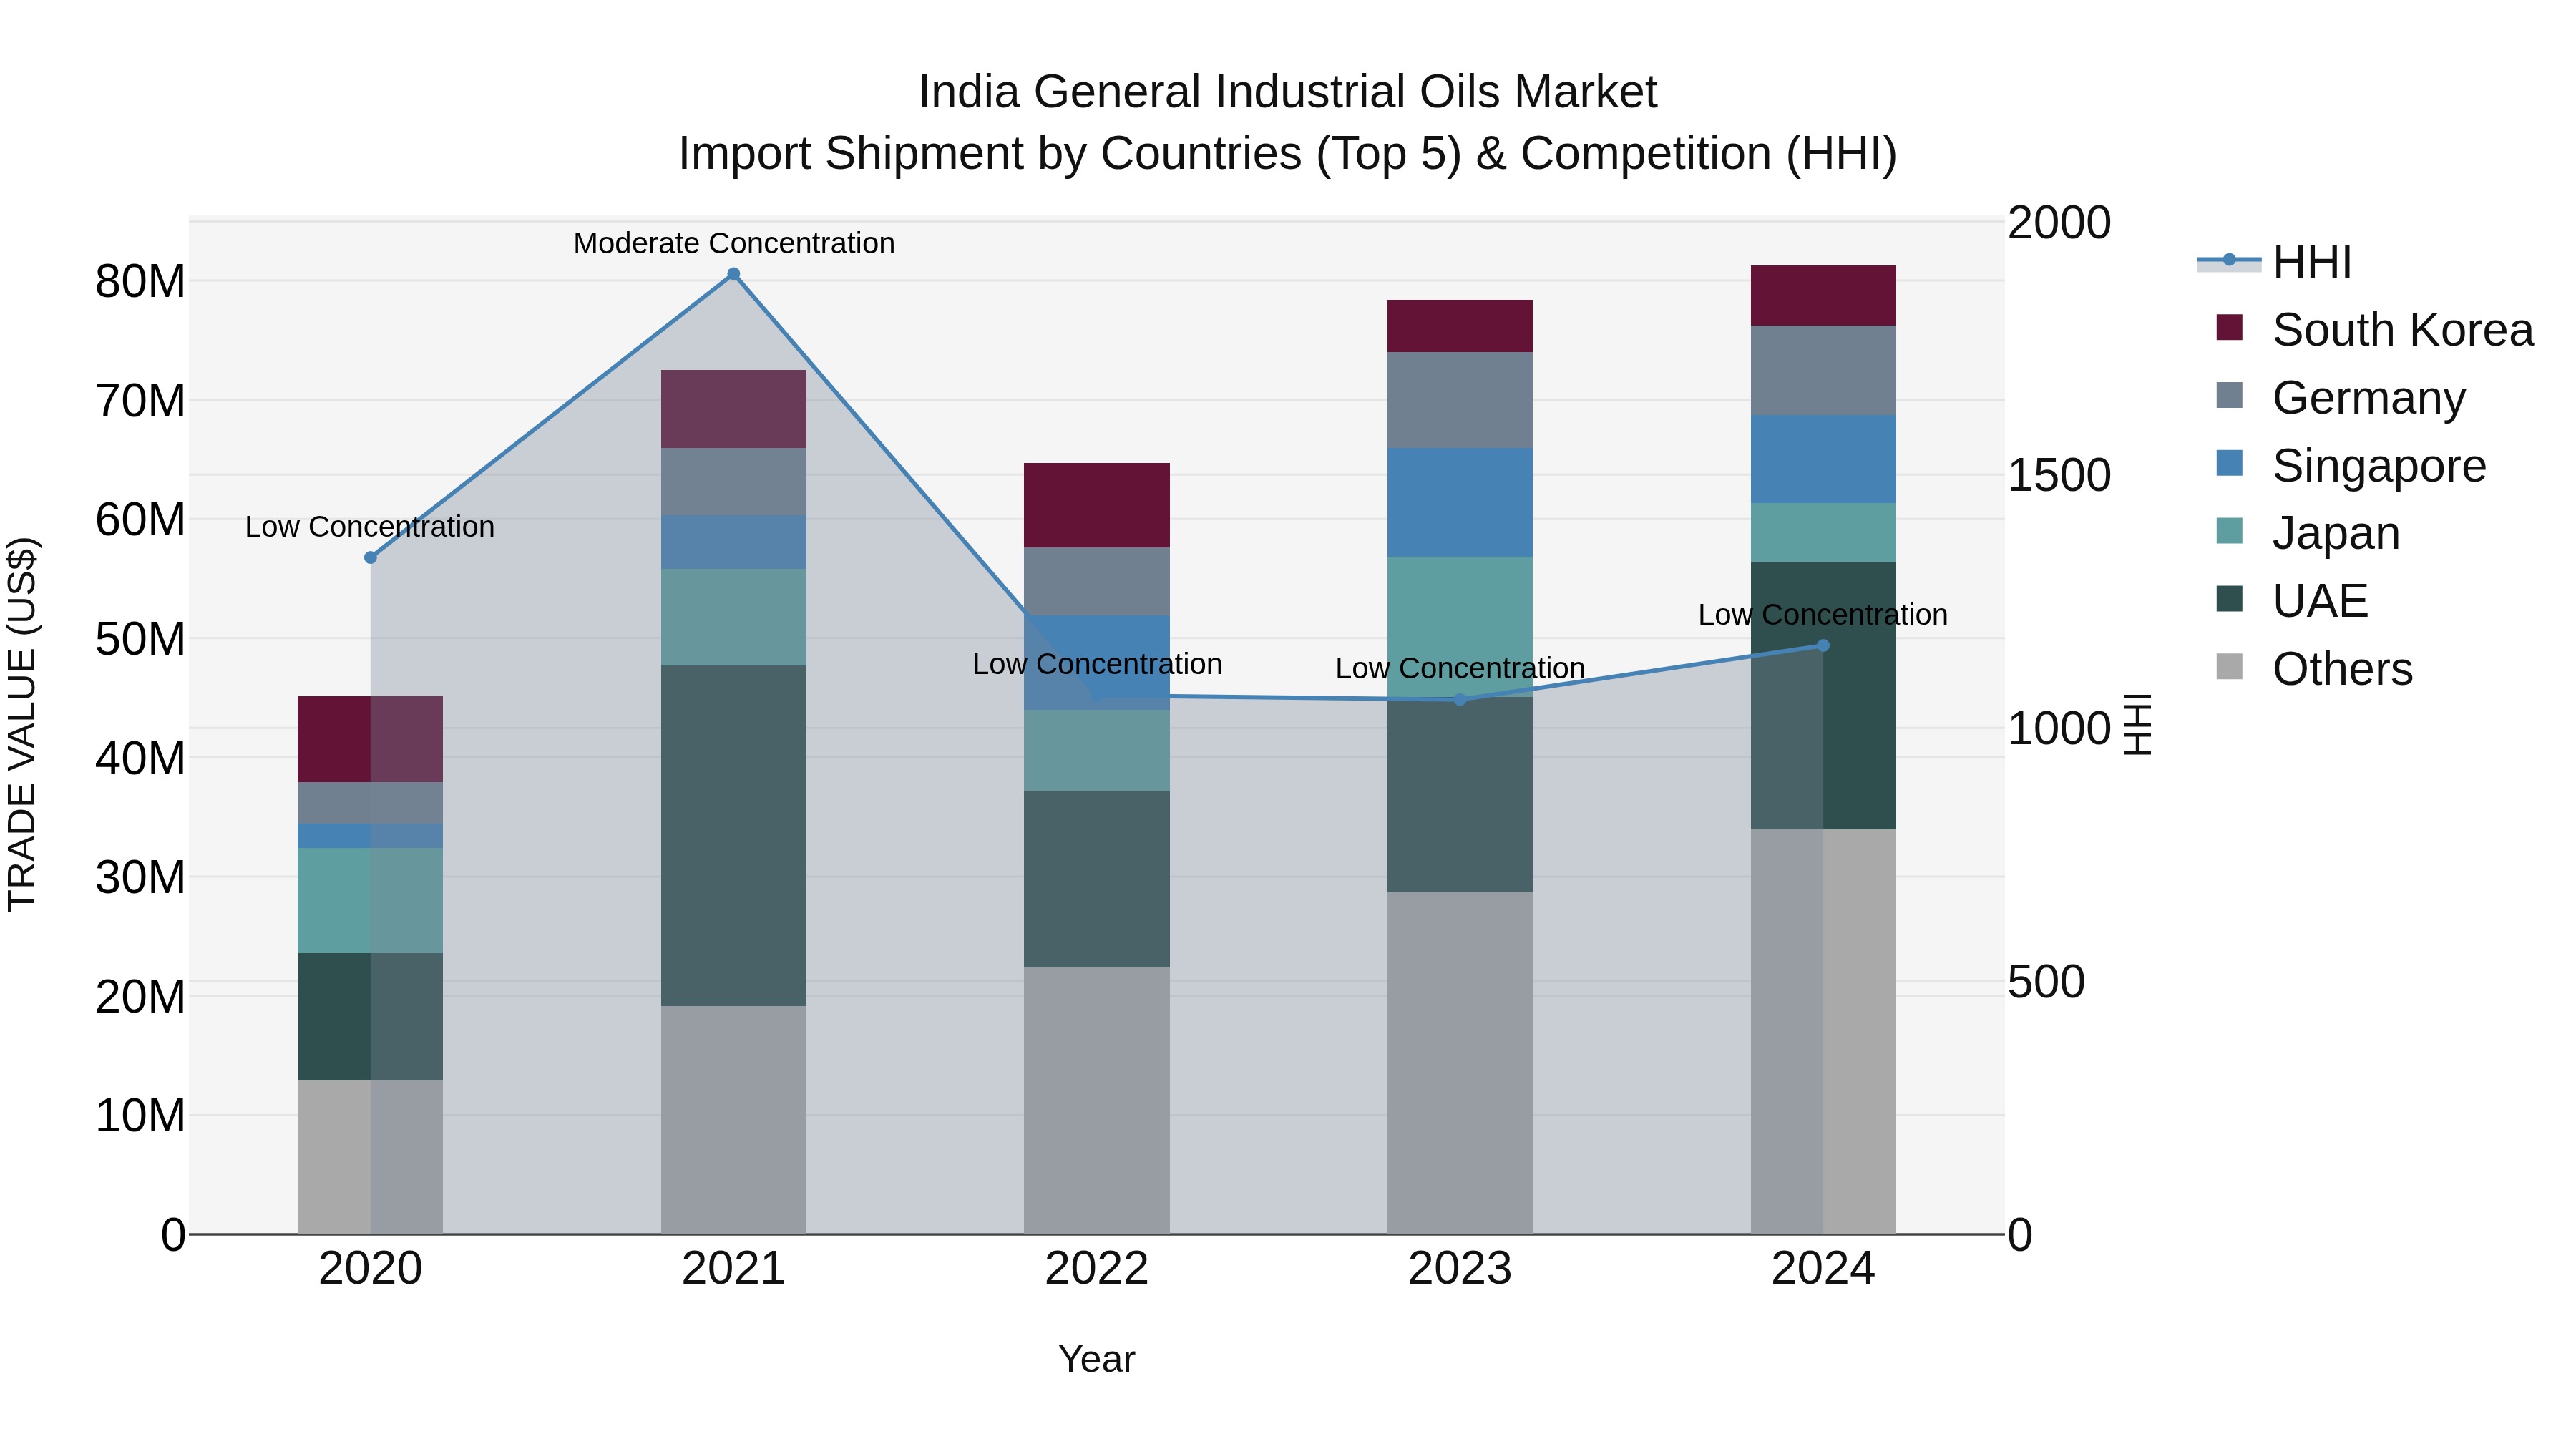Click Low Concentration annotation above 2024

tap(1823, 615)
